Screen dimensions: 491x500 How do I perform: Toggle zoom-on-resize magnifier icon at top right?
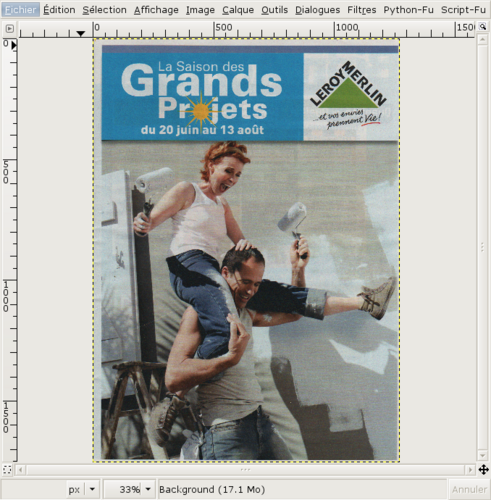482,27
